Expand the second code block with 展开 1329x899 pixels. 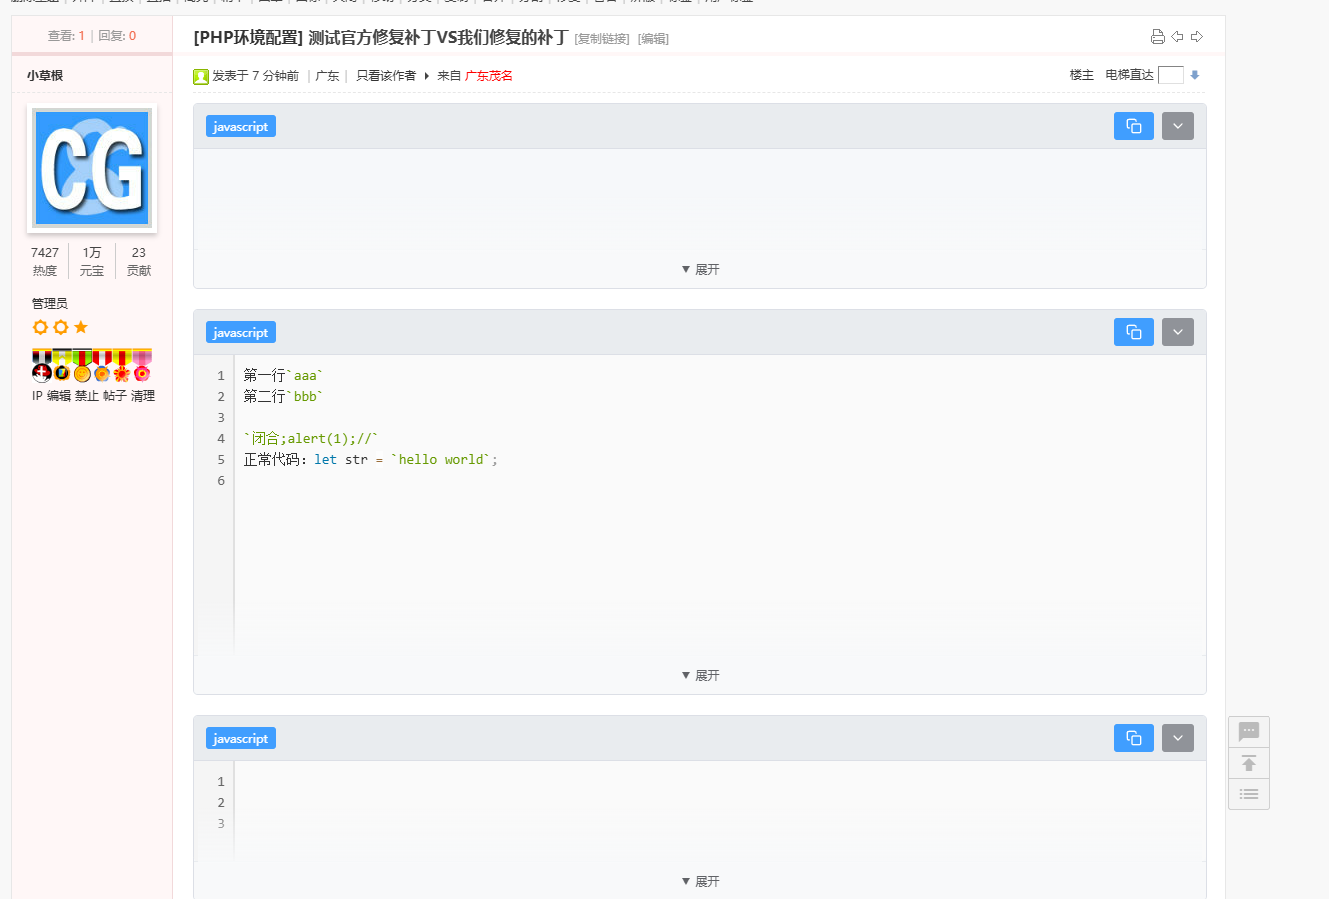coord(700,676)
